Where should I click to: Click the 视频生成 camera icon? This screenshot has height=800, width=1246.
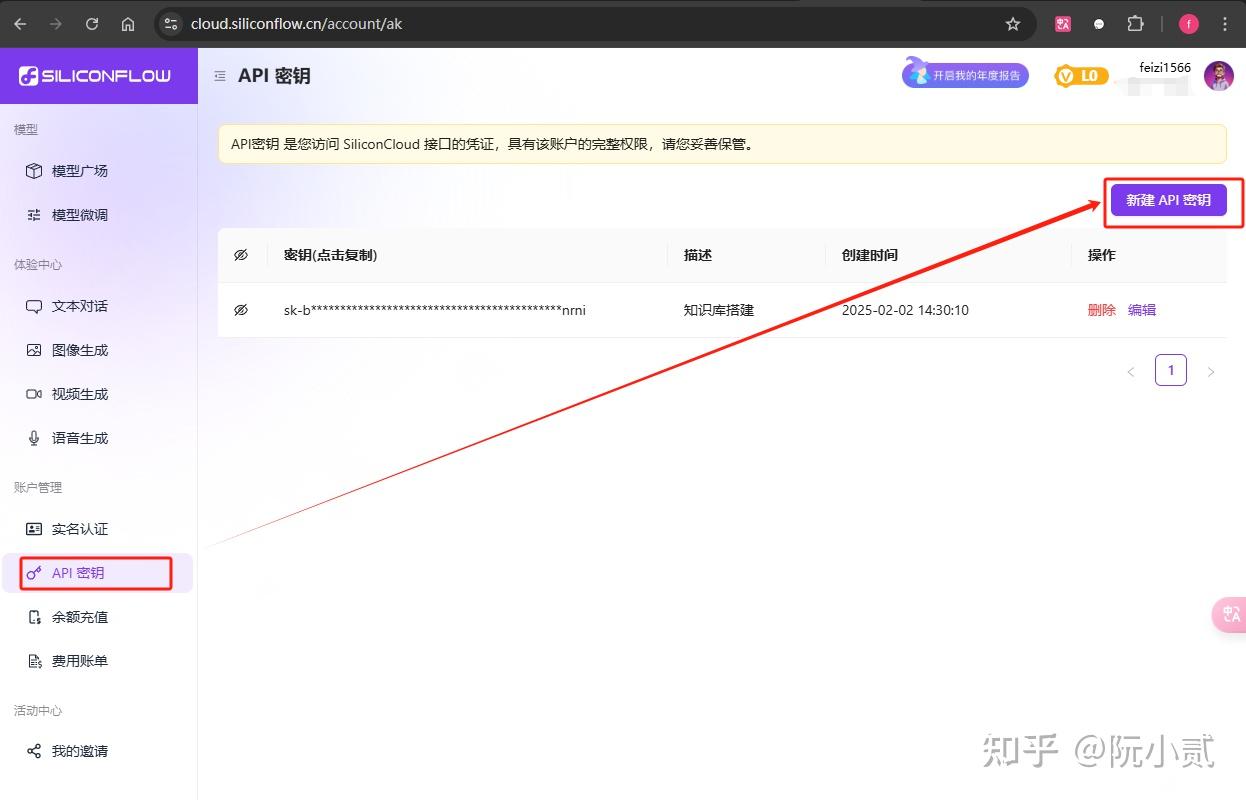point(34,394)
